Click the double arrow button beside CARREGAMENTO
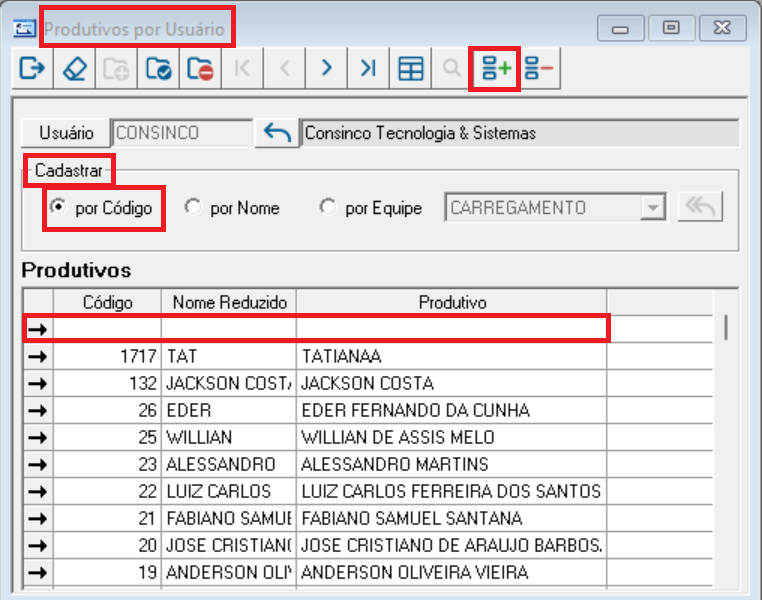762x600 pixels. 700,207
